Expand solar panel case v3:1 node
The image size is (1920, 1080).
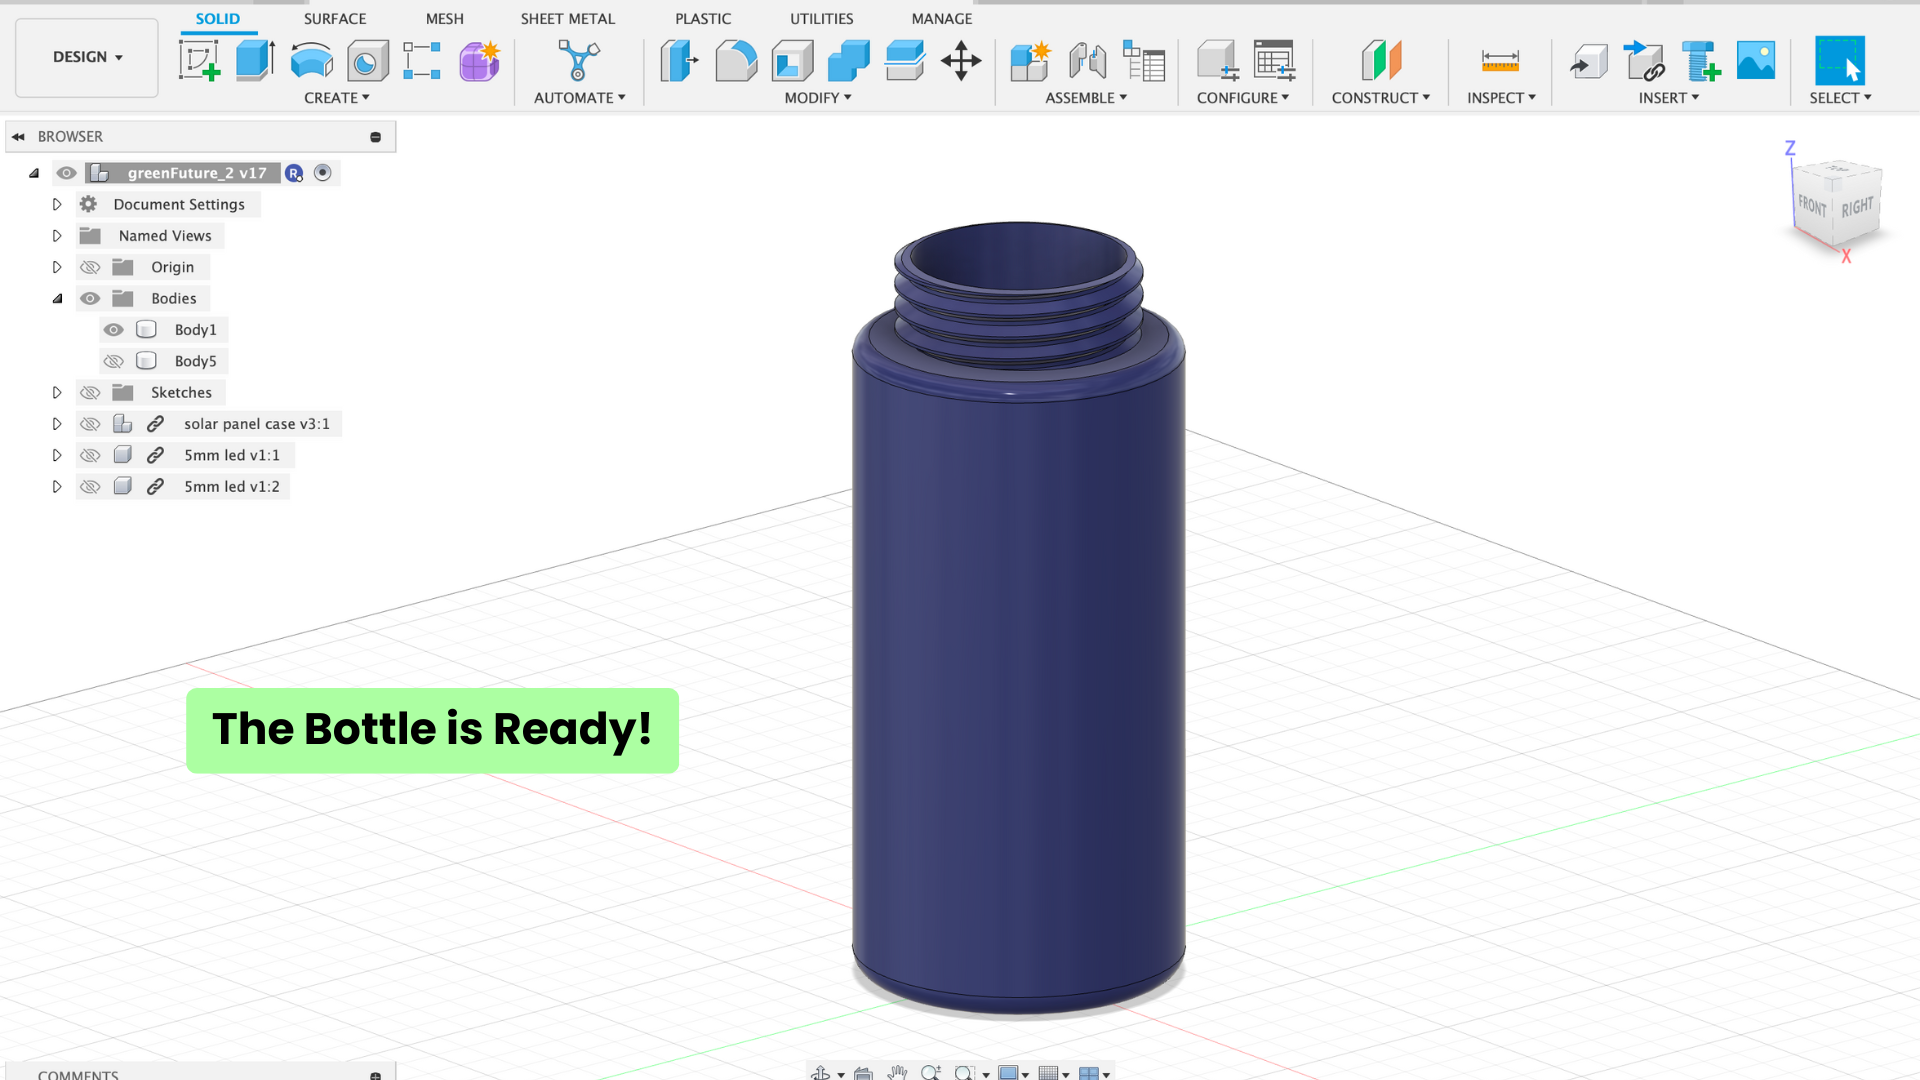(x=57, y=424)
